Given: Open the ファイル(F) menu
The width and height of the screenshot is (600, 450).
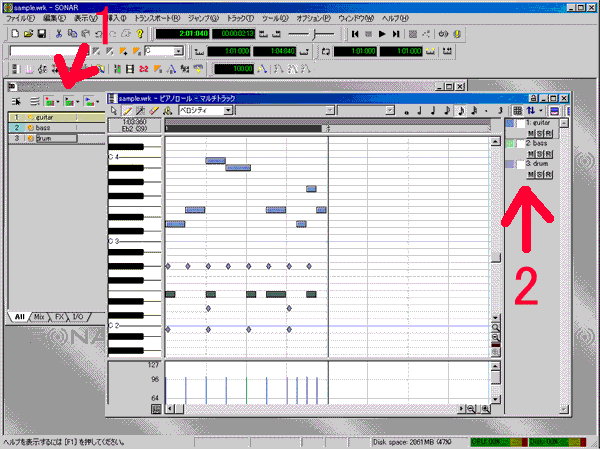Looking at the screenshot, I should tap(20, 18).
